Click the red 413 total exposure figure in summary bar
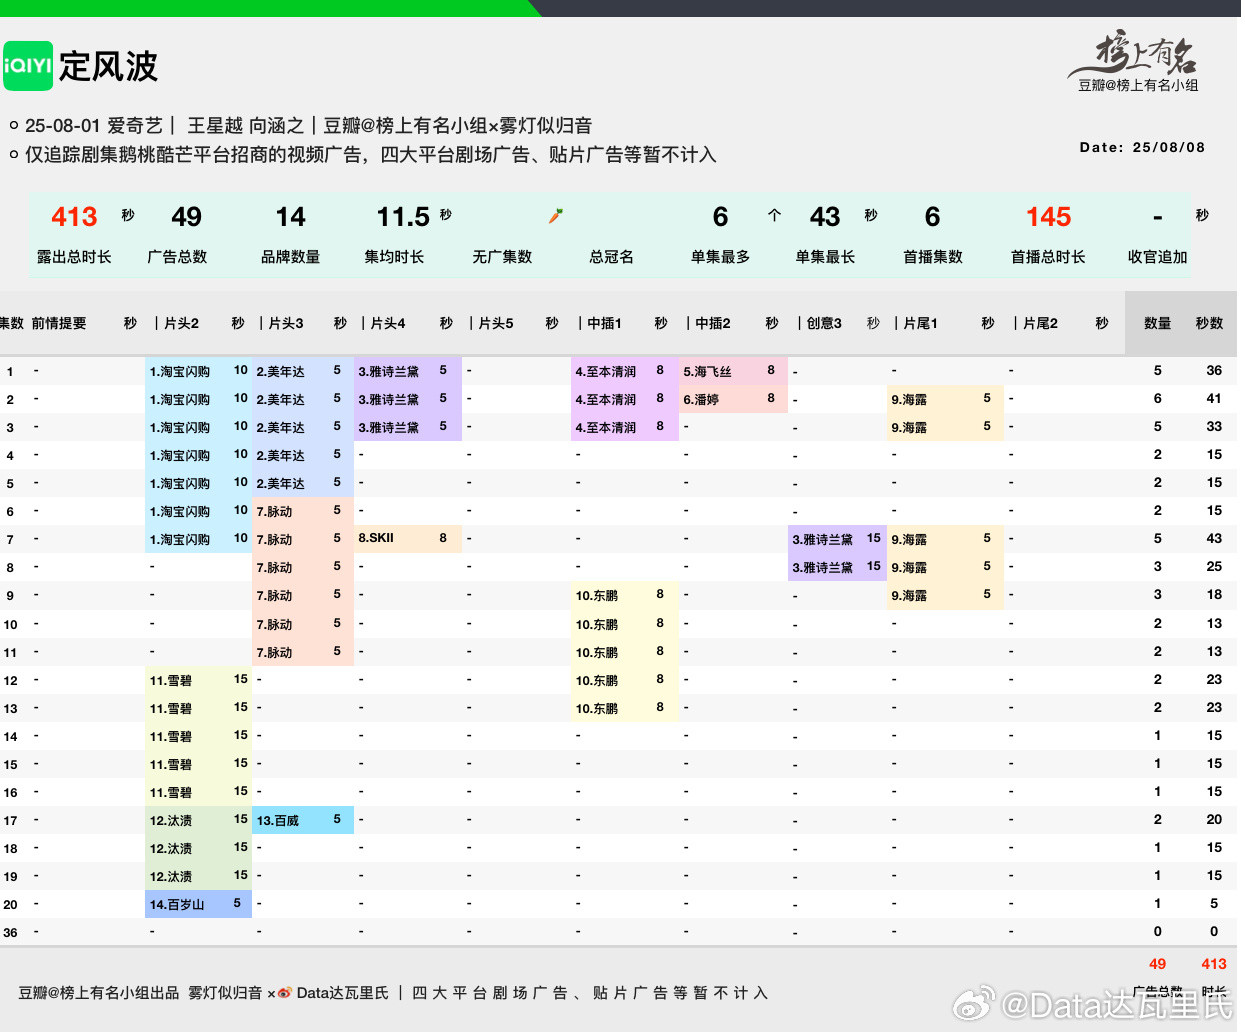The image size is (1245, 1033). [74, 217]
